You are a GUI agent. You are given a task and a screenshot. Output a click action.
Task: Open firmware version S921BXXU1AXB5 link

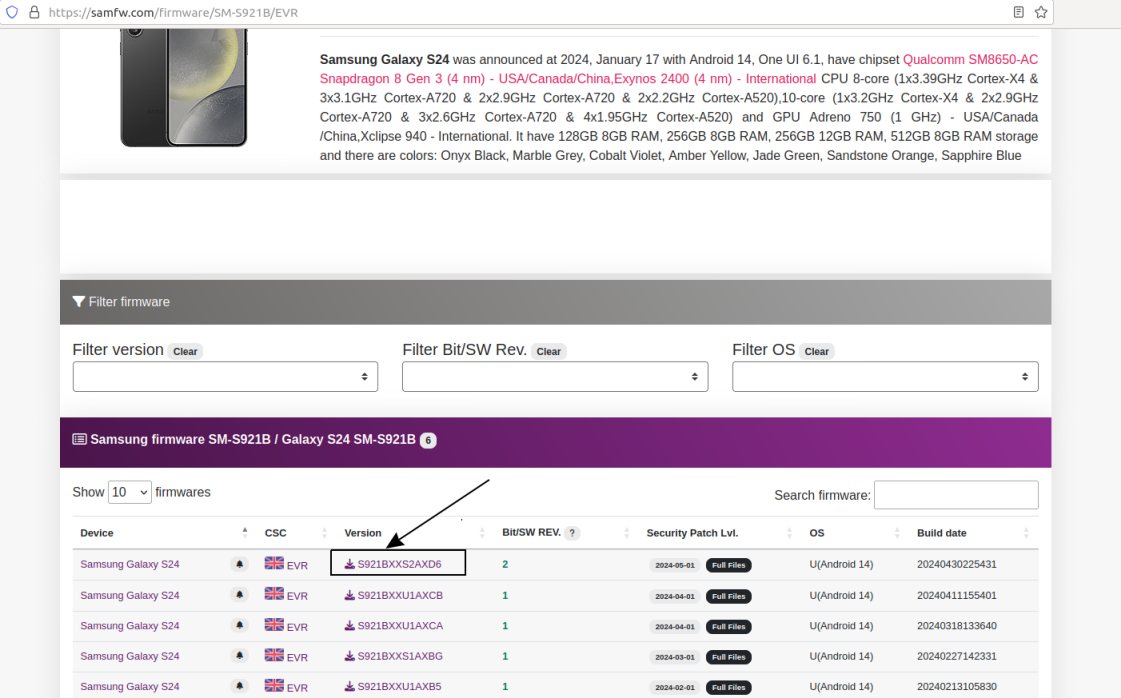click(399, 687)
